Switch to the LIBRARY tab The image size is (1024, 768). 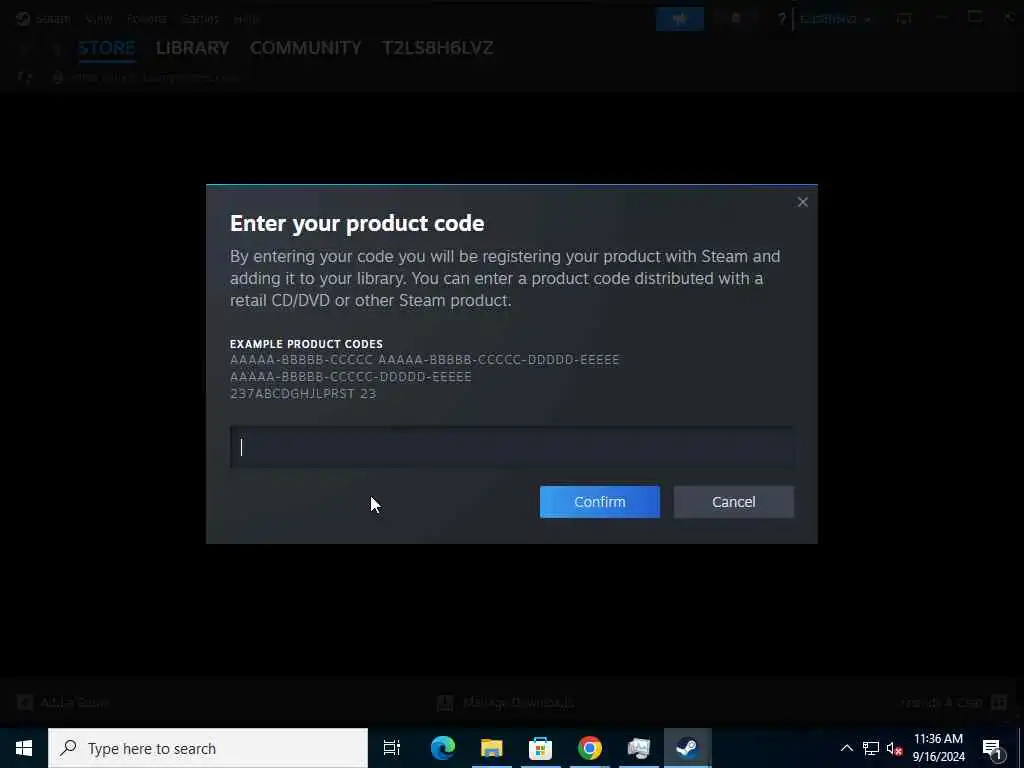(193, 48)
